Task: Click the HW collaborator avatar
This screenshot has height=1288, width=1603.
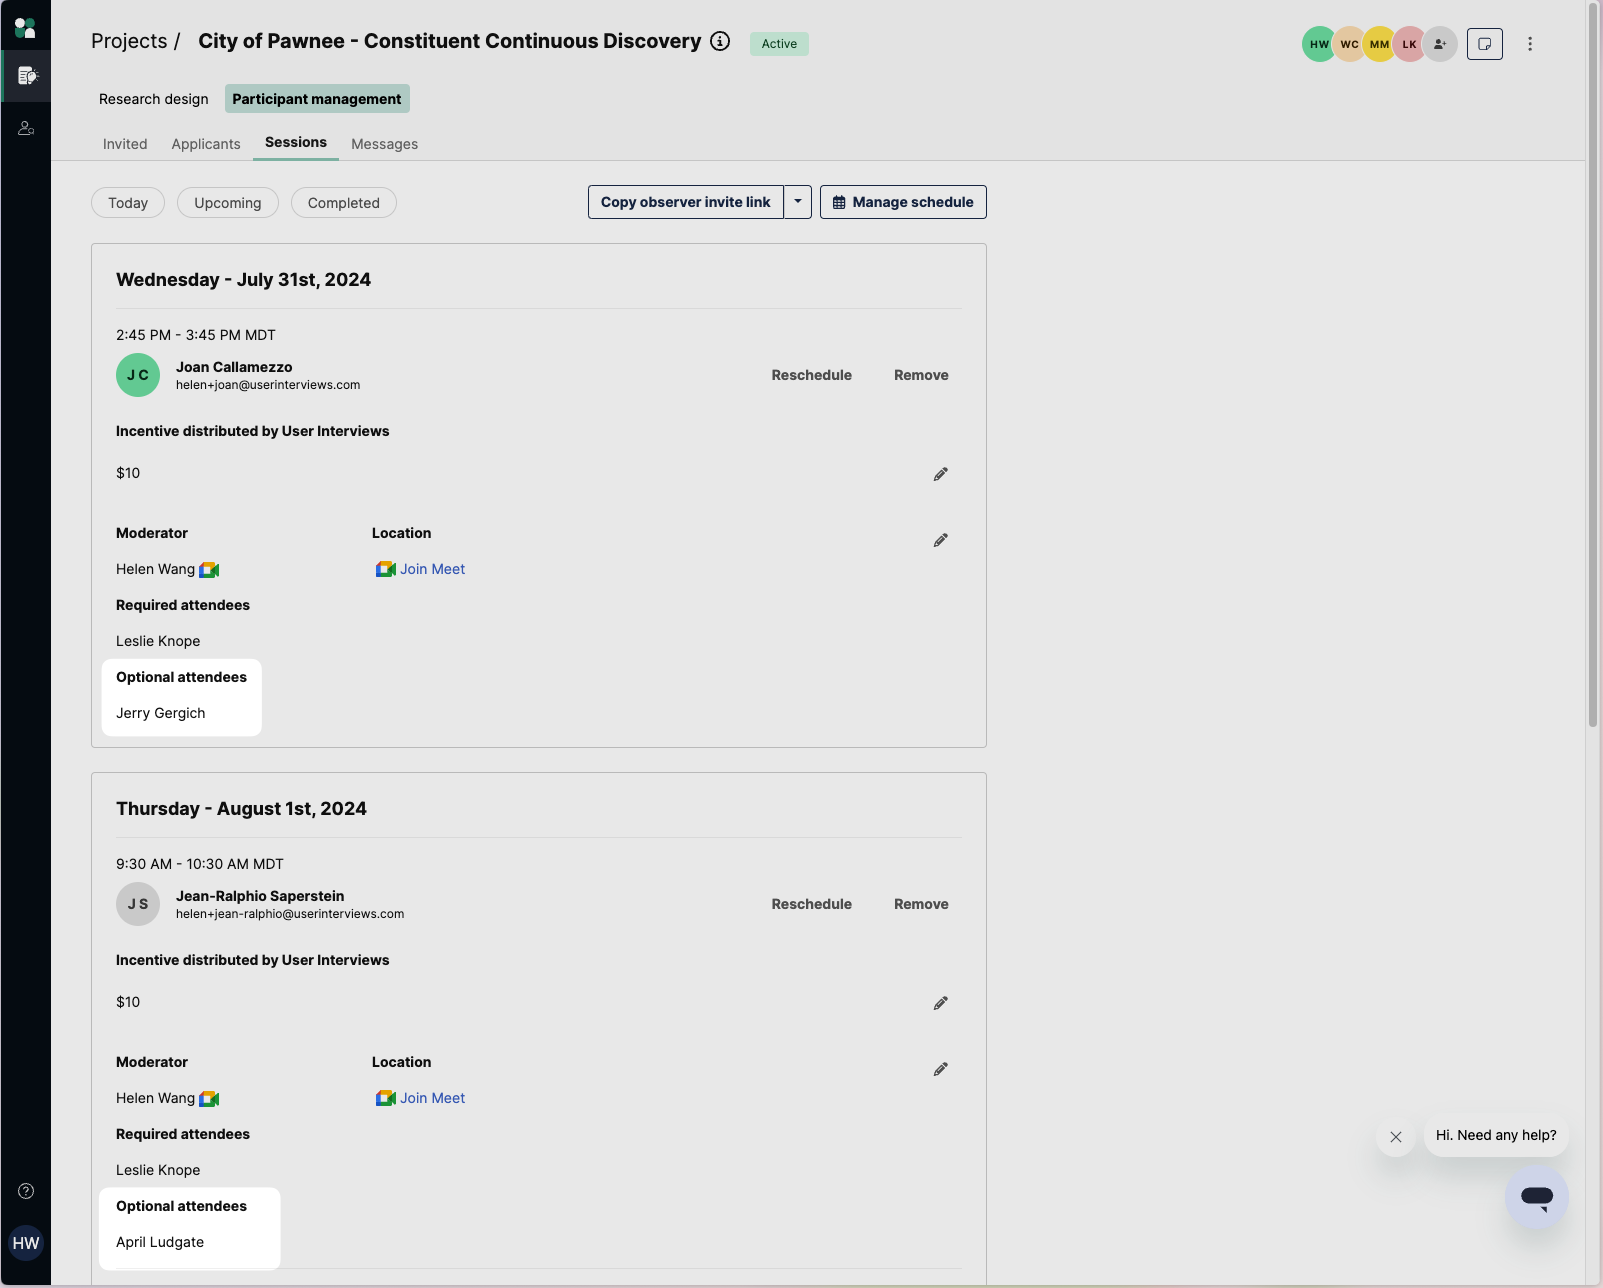Action: coord(1319,44)
